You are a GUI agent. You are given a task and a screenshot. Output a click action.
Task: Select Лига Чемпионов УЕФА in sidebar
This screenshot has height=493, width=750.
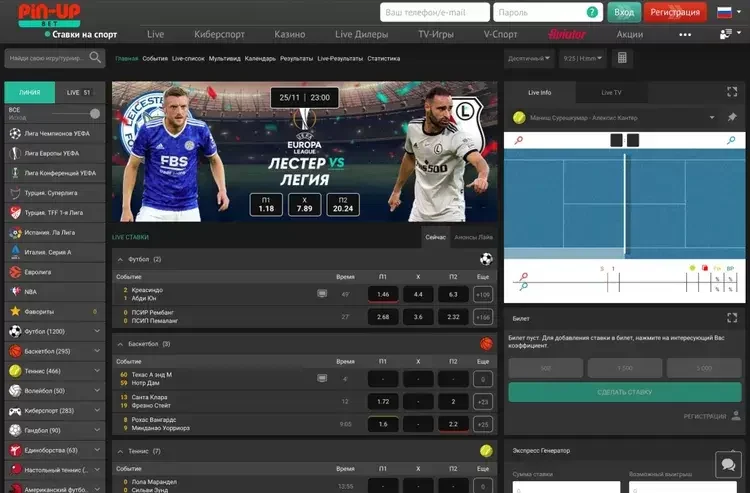[x=55, y=133]
